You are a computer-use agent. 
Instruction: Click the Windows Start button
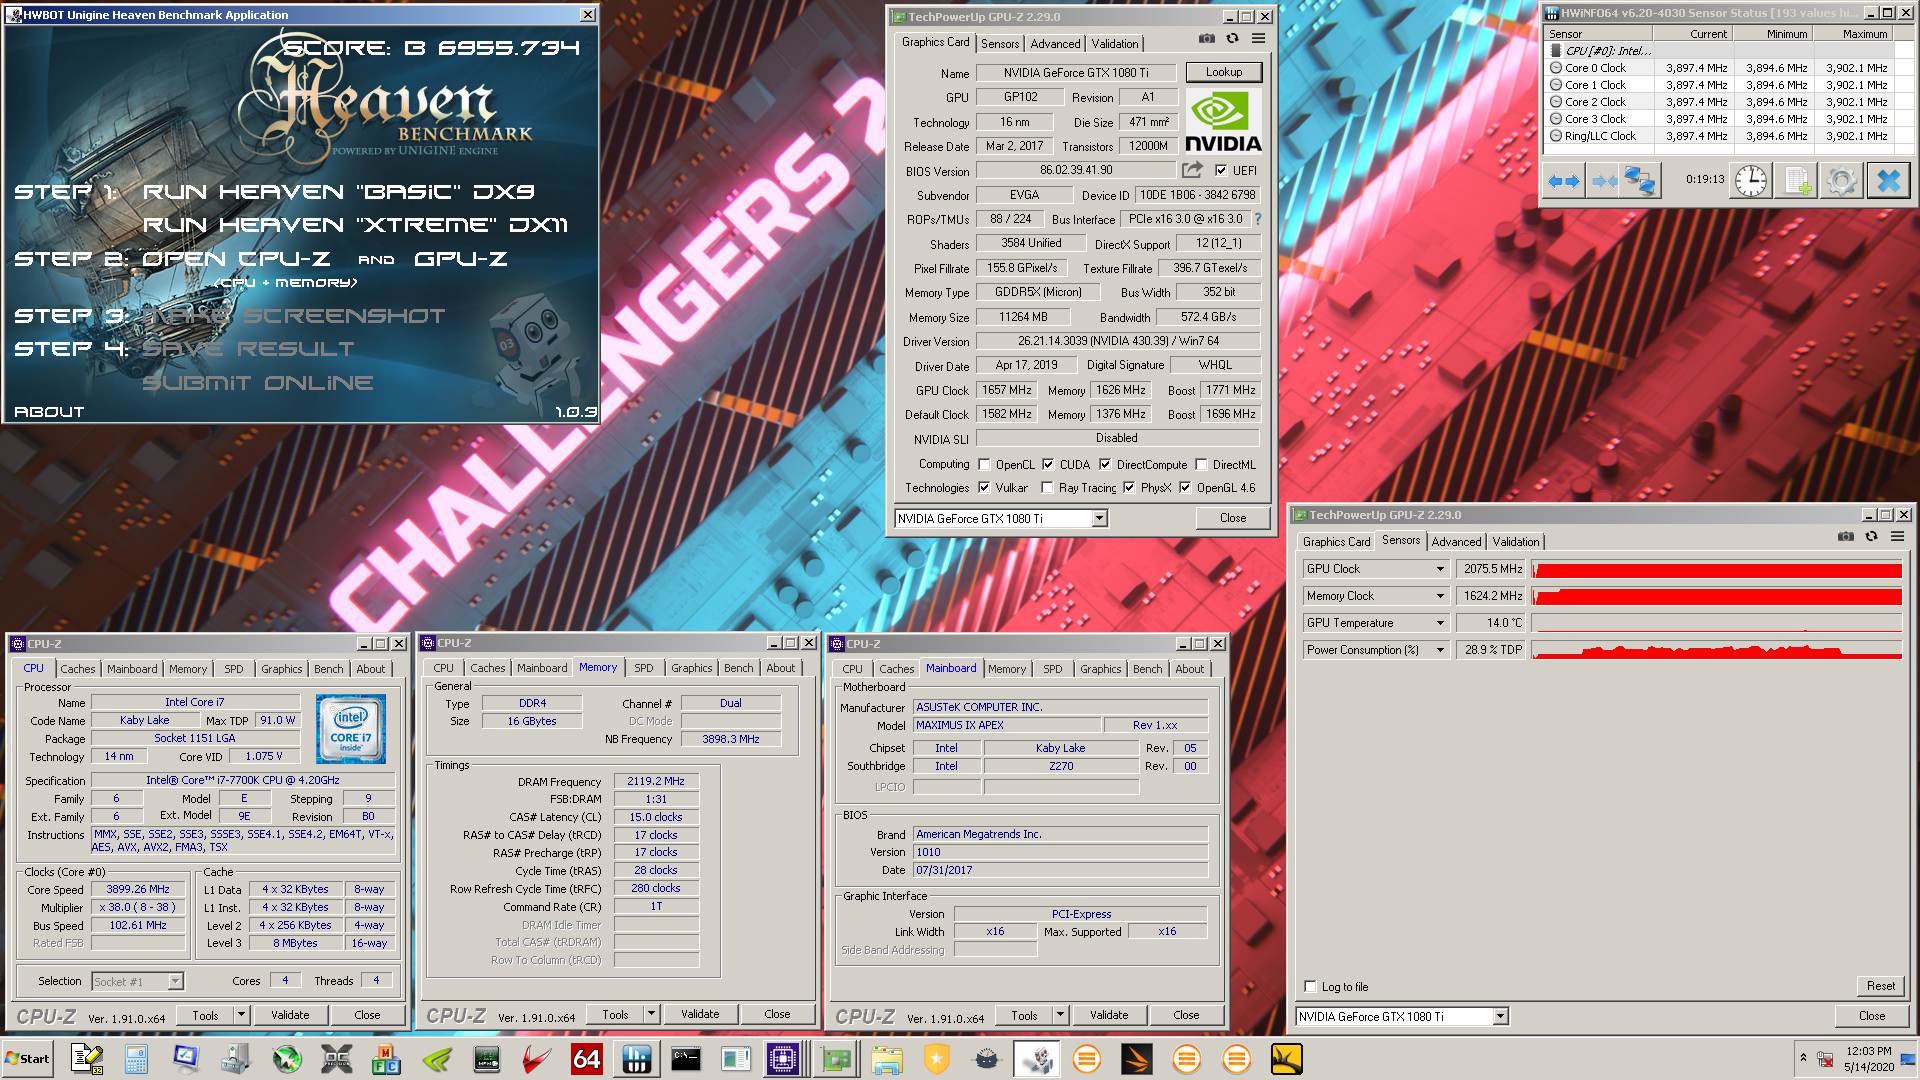[28, 1059]
